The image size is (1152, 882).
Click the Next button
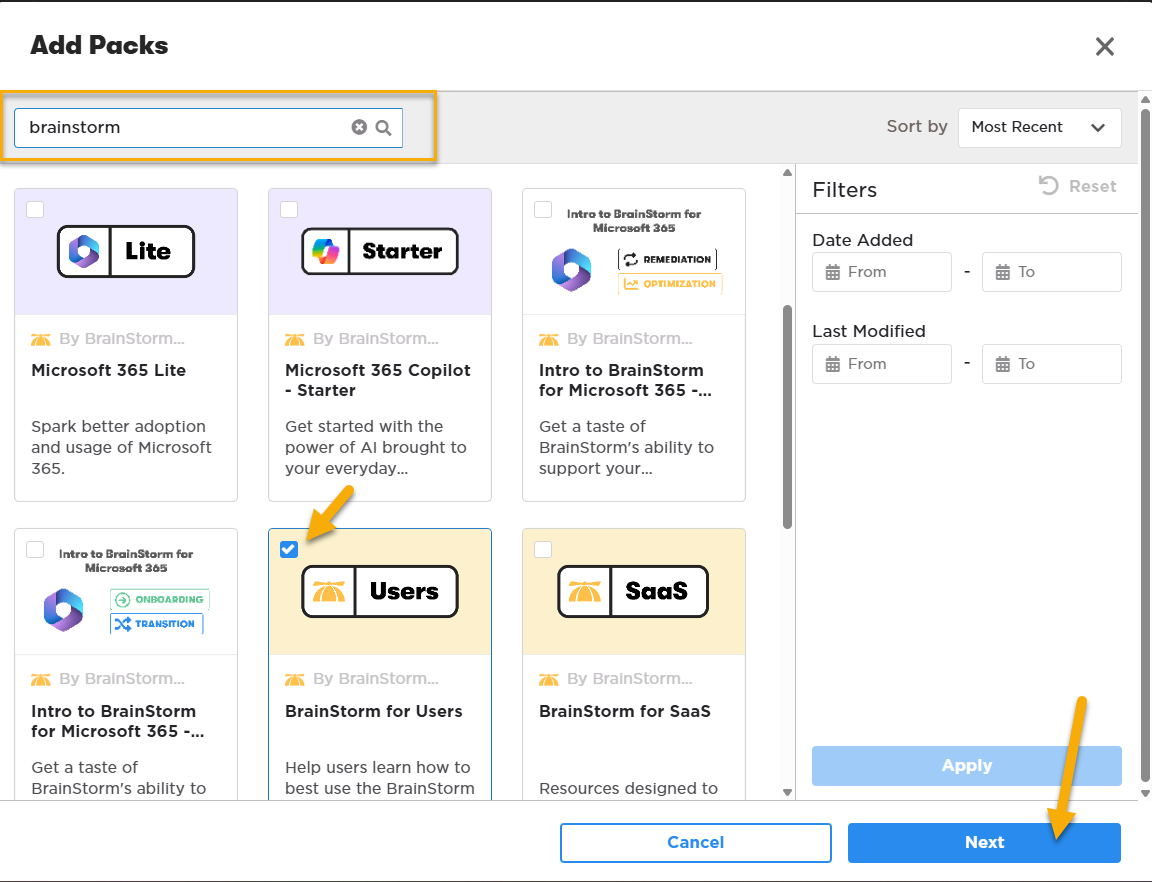tap(984, 842)
